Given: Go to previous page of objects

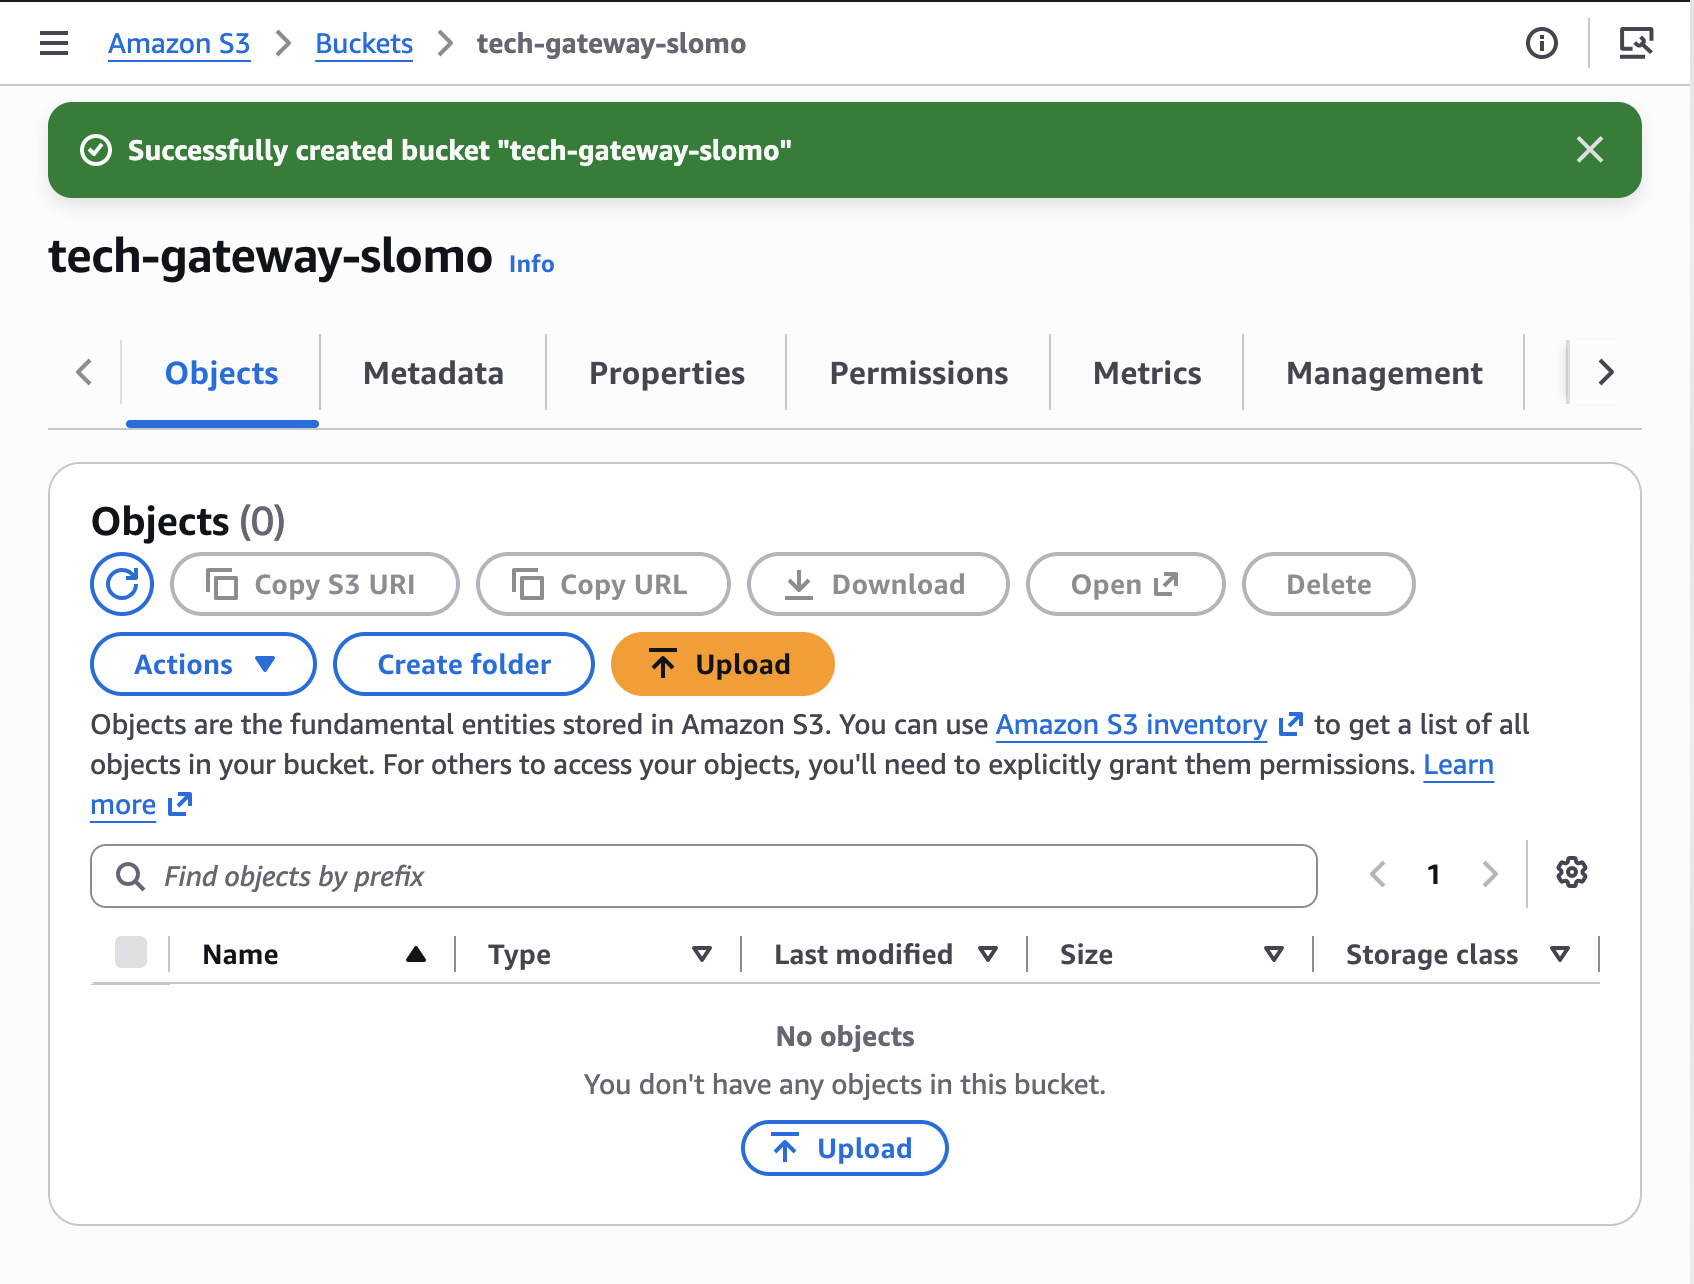Looking at the screenshot, I should [1378, 874].
